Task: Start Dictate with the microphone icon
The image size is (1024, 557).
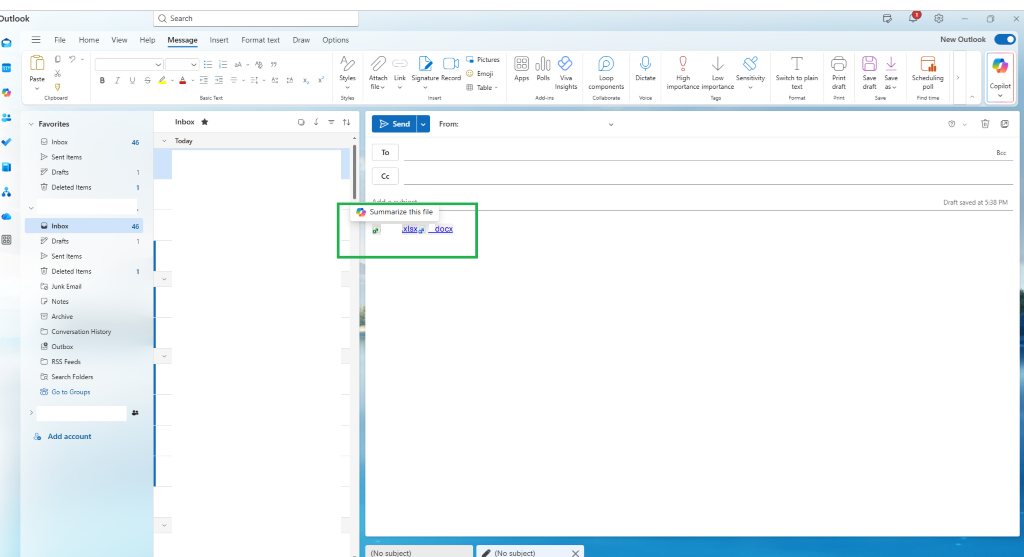Action: point(645,69)
